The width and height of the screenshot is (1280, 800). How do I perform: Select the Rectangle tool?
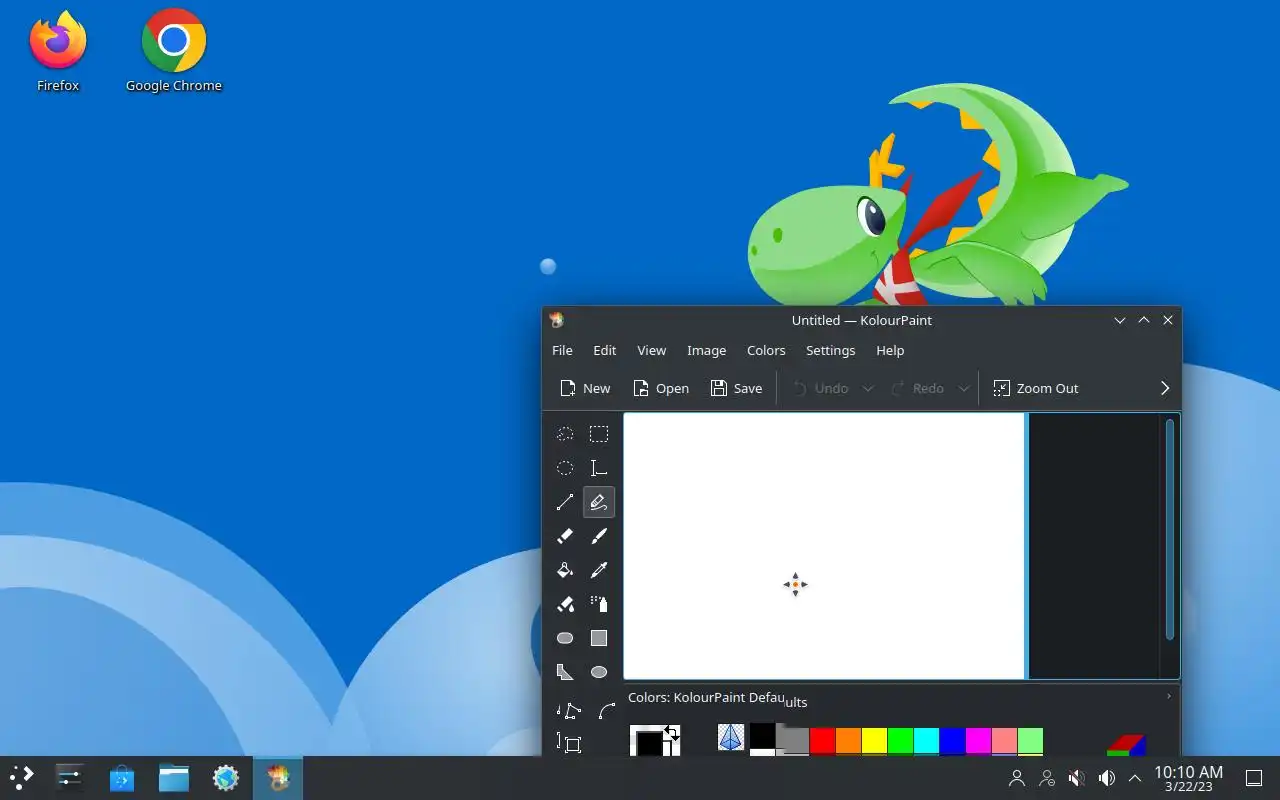click(x=599, y=638)
